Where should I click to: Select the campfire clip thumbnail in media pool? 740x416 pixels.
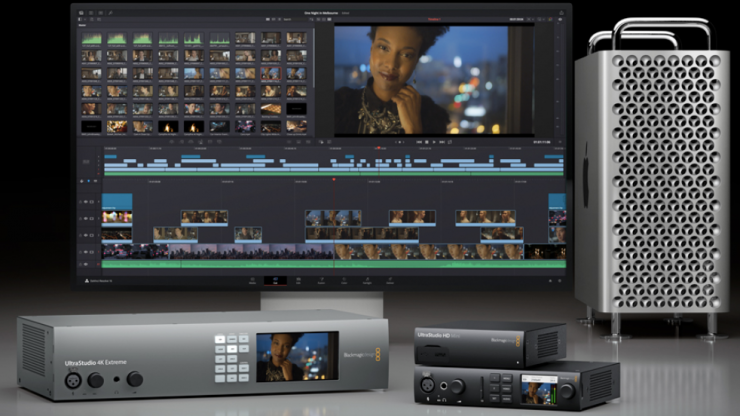tap(166, 126)
